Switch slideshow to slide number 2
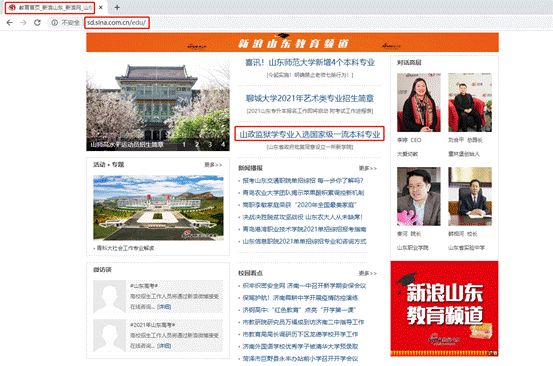The image size is (553, 366). tap(197, 144)
